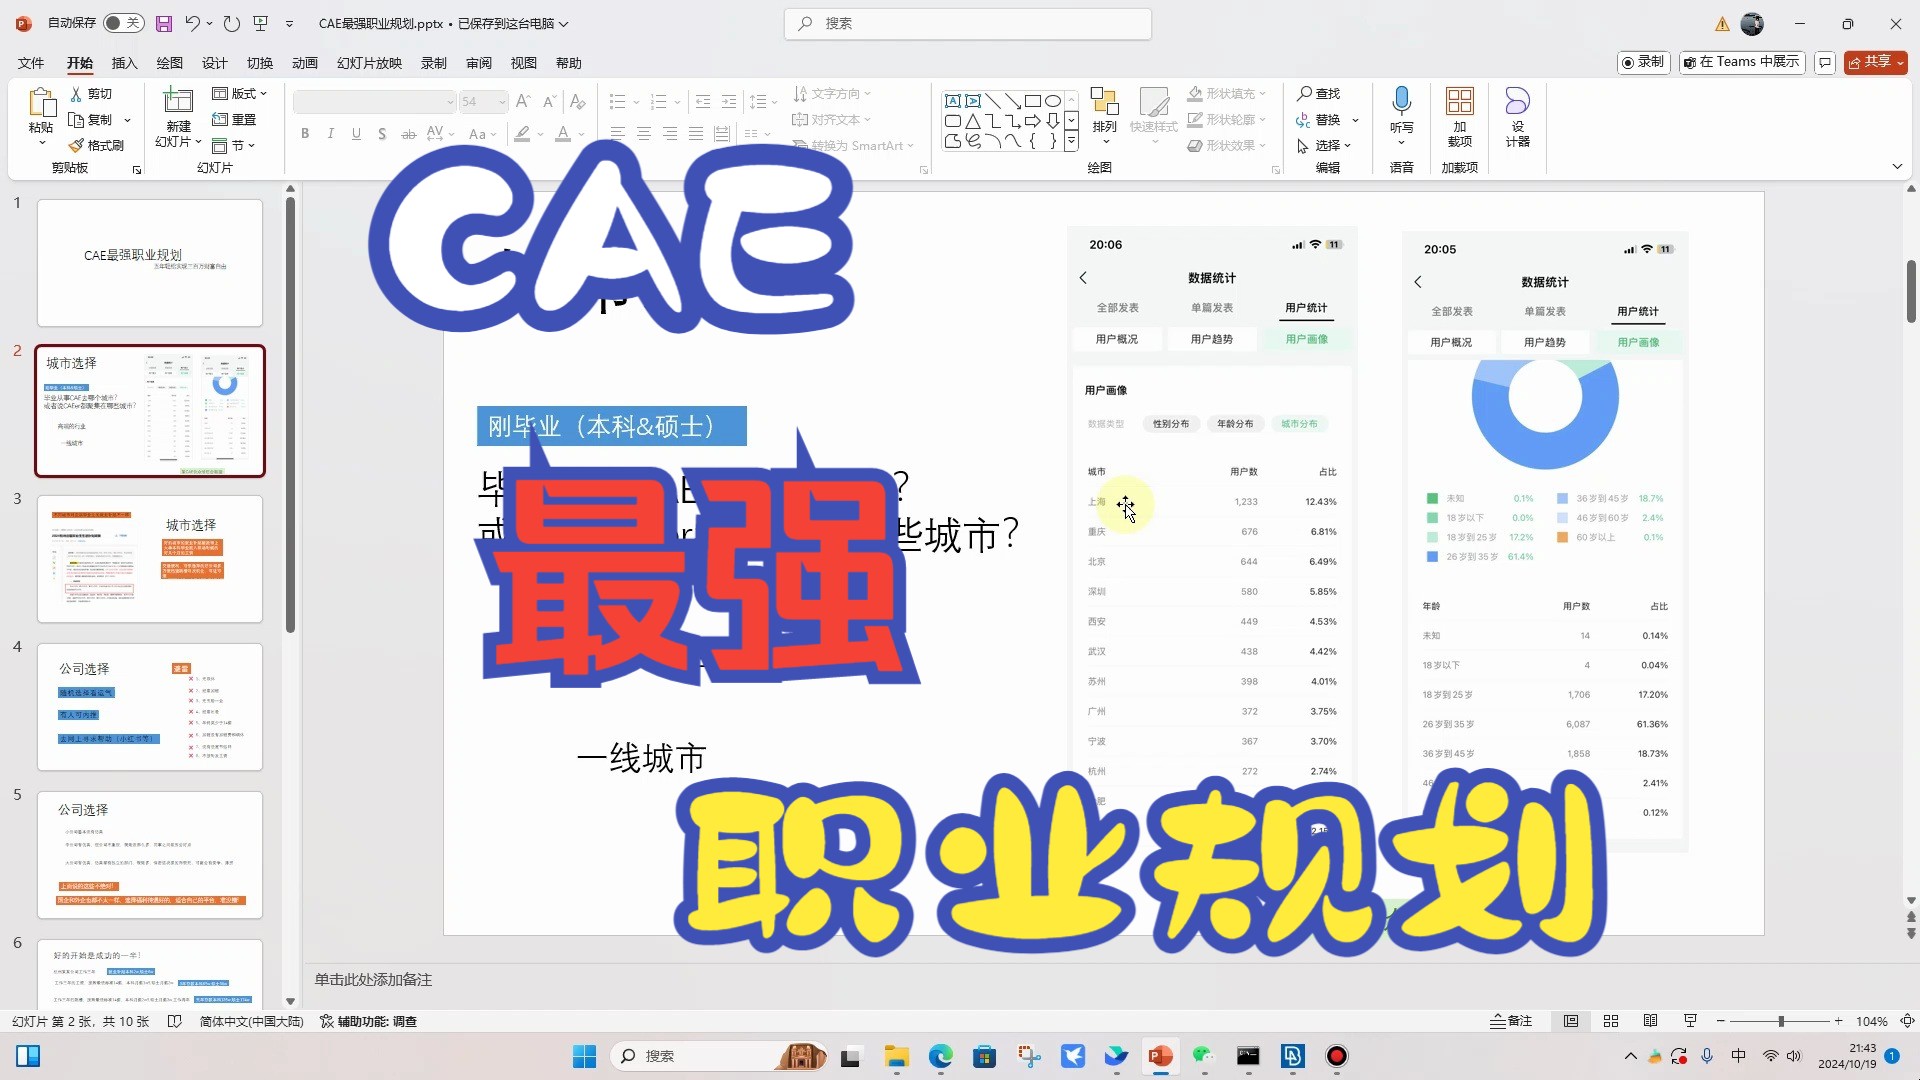Open the Review (审阅) tab
1920x1080 pixels.
click(478, 63)
